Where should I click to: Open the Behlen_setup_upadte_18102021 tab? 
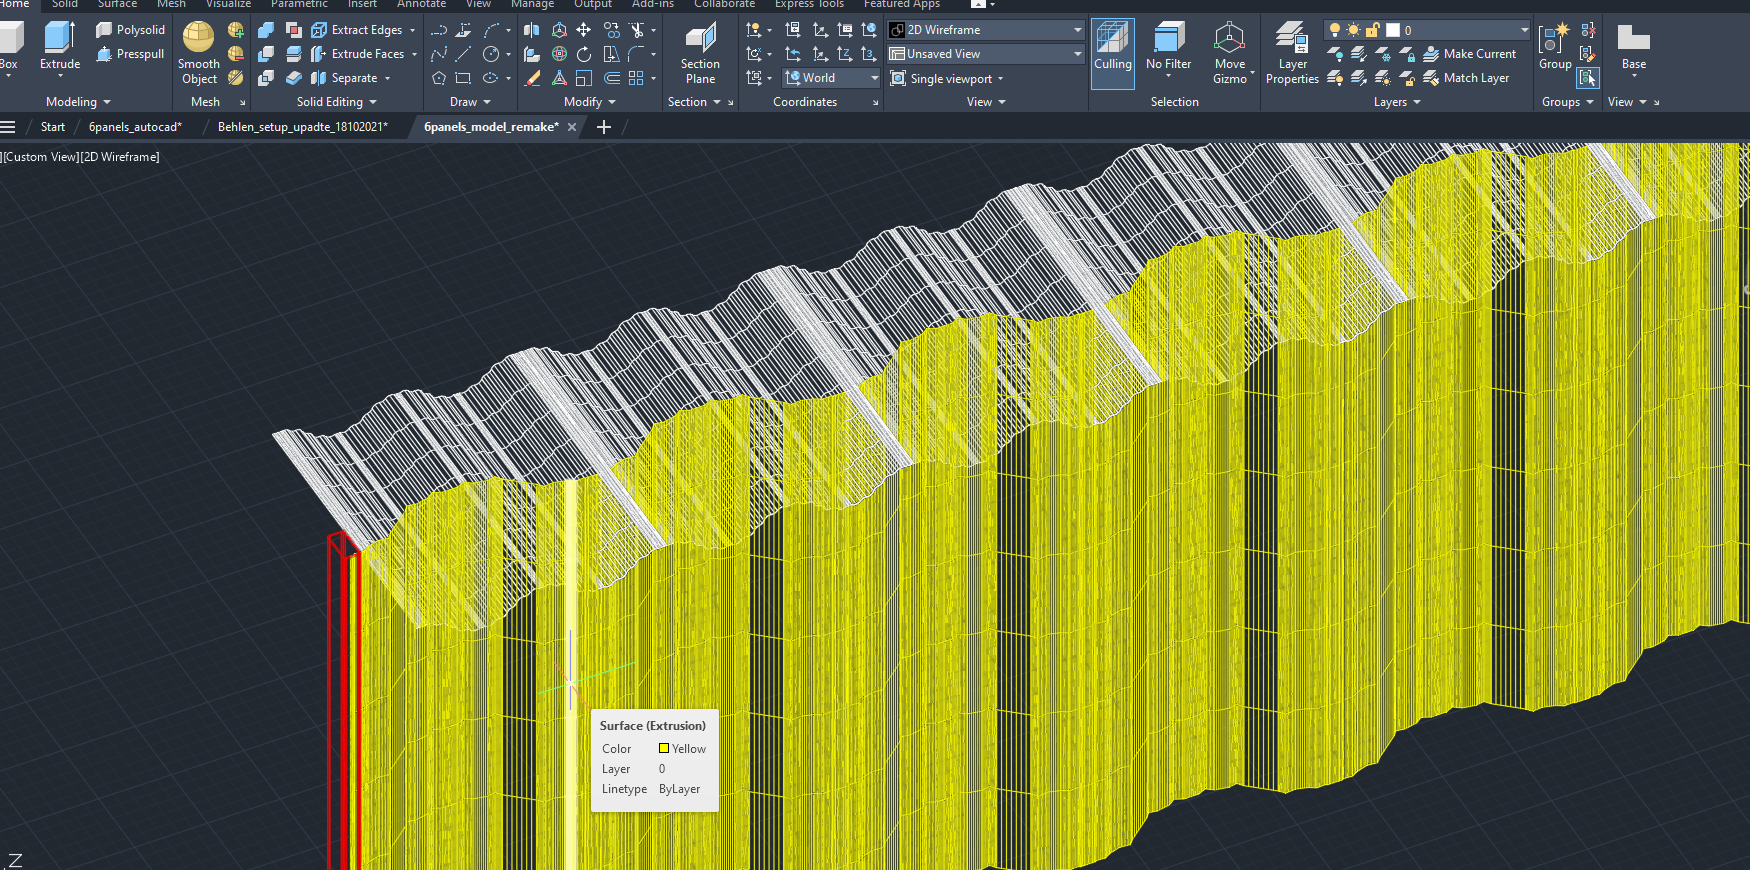point(303,127)
